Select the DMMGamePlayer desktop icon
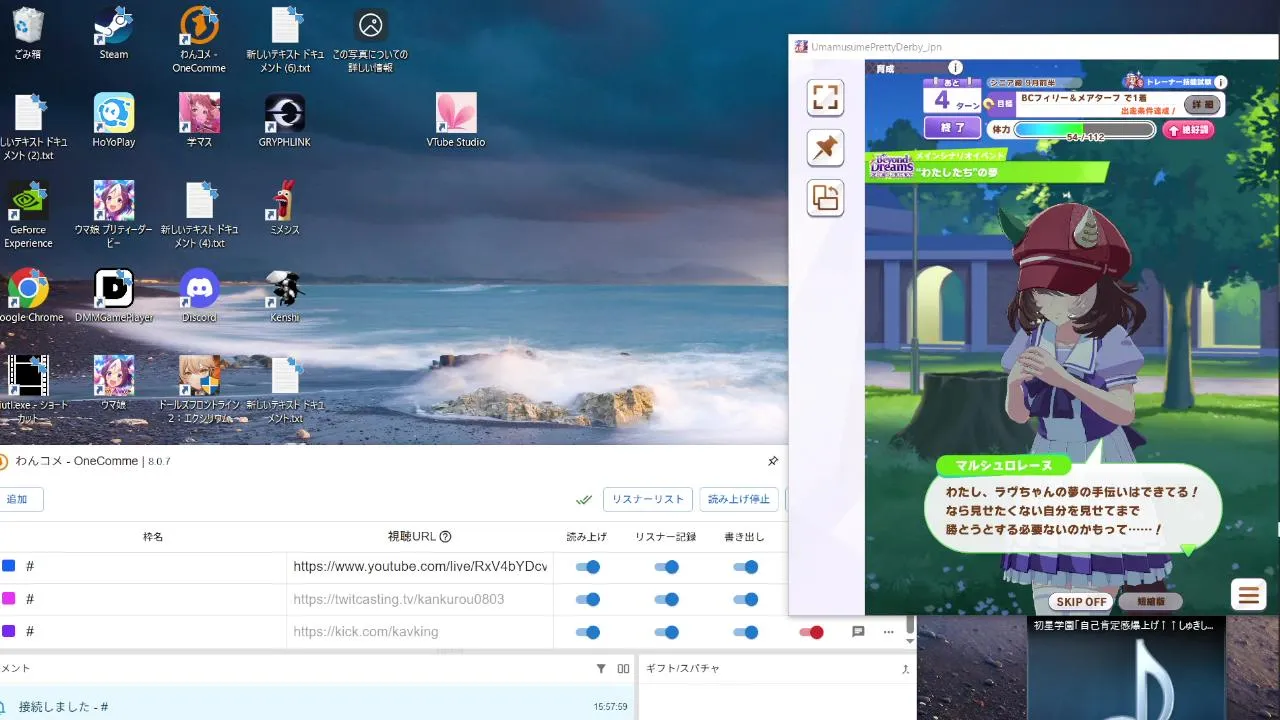This screenshot has height=720, width=1280. (113, 296)
